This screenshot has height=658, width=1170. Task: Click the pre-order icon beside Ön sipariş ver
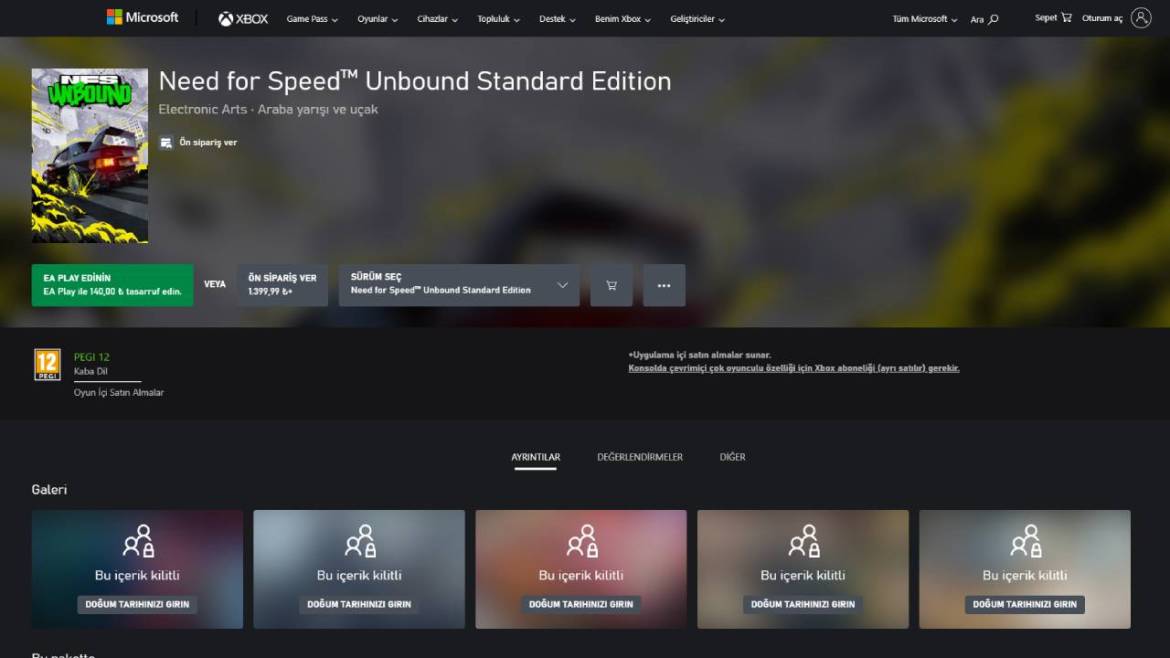[x=166, y=142]
